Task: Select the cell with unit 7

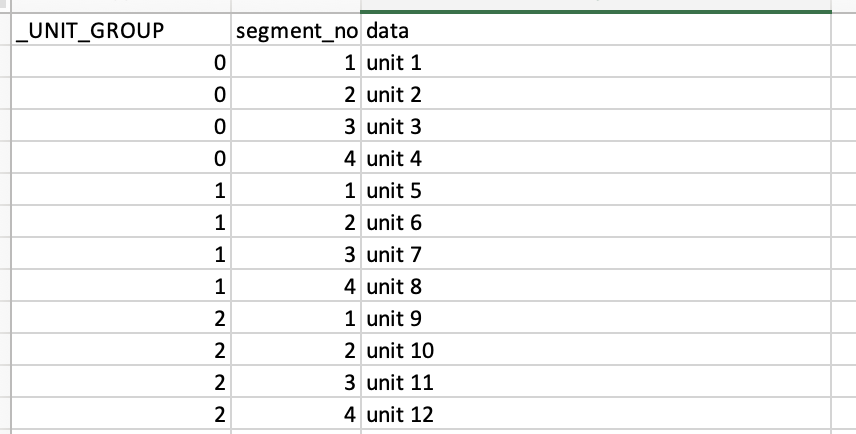Action: coord(596,253)
